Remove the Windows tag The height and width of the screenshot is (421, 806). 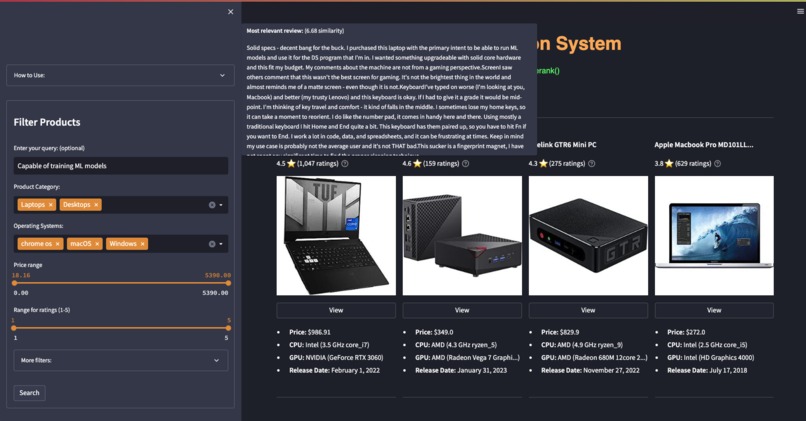(142, 244)
